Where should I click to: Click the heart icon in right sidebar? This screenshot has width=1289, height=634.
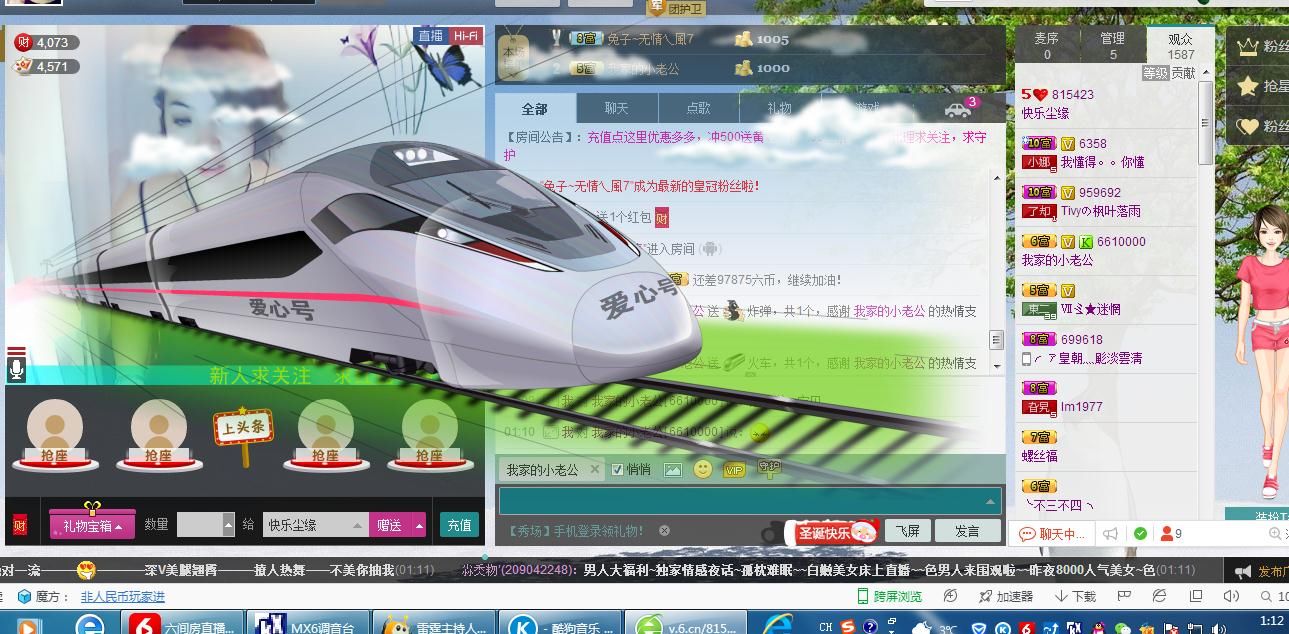pos(1247,126)
